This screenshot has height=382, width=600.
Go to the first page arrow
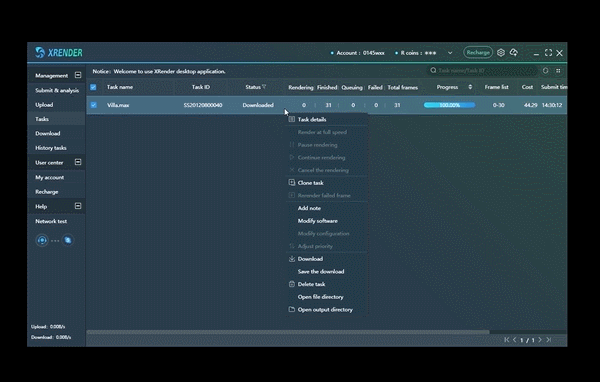click(x=507, y=340)
